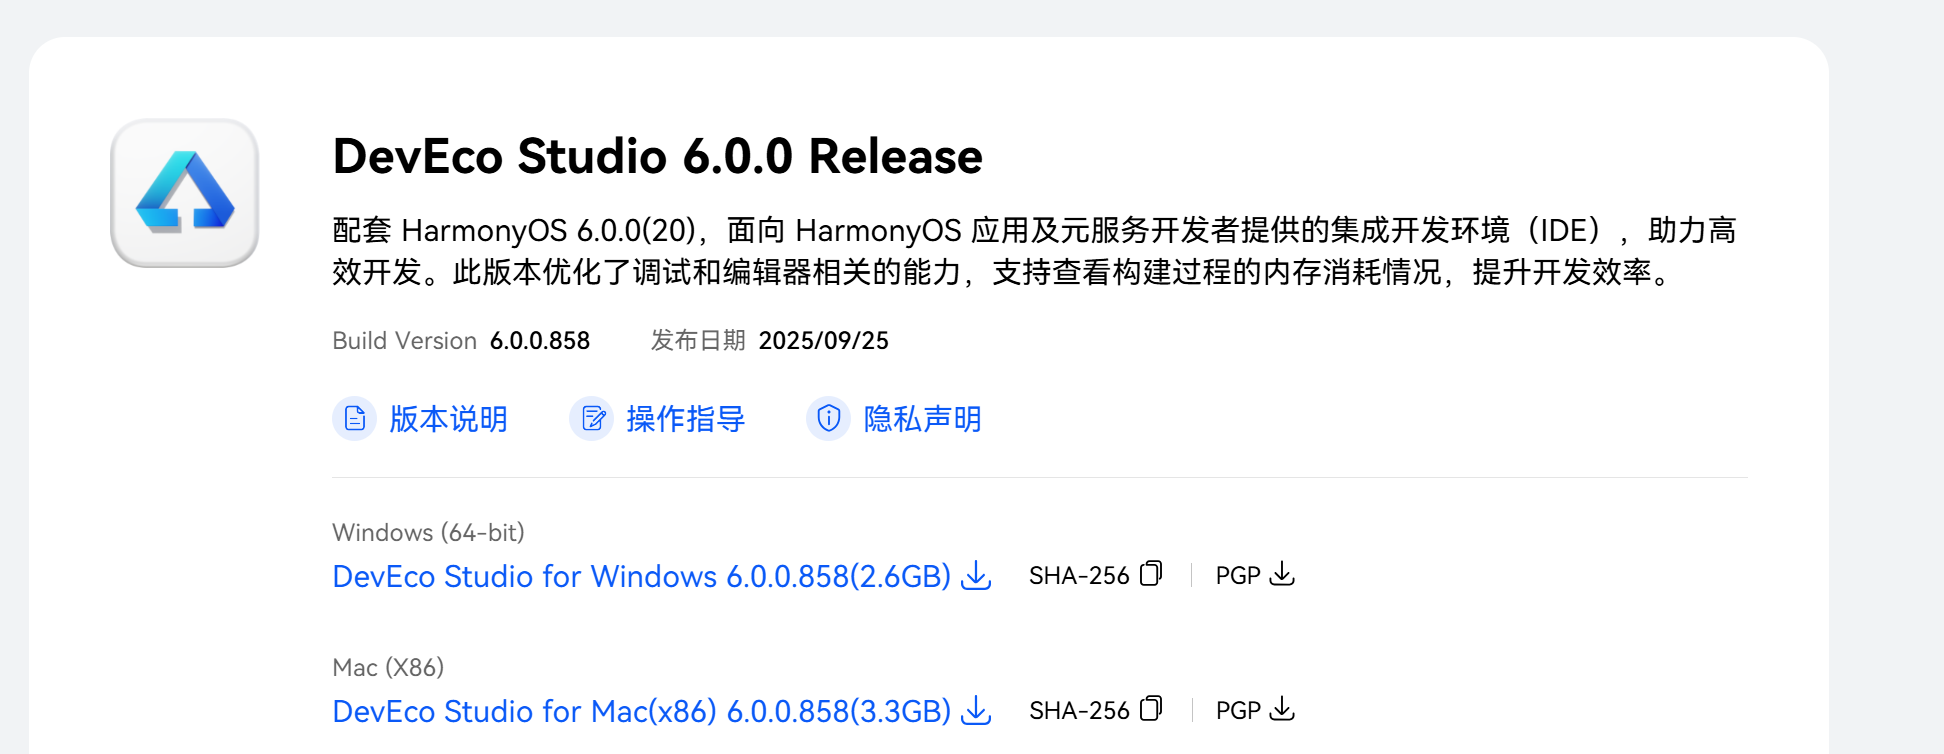Click download icon for Mac(x86) installer
The height and width of the screenshot is (754, 1944).
[x=976, y=711]
